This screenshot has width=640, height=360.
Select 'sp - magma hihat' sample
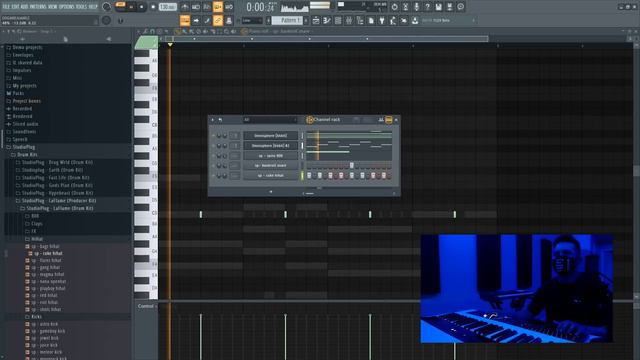pos(48,274)
